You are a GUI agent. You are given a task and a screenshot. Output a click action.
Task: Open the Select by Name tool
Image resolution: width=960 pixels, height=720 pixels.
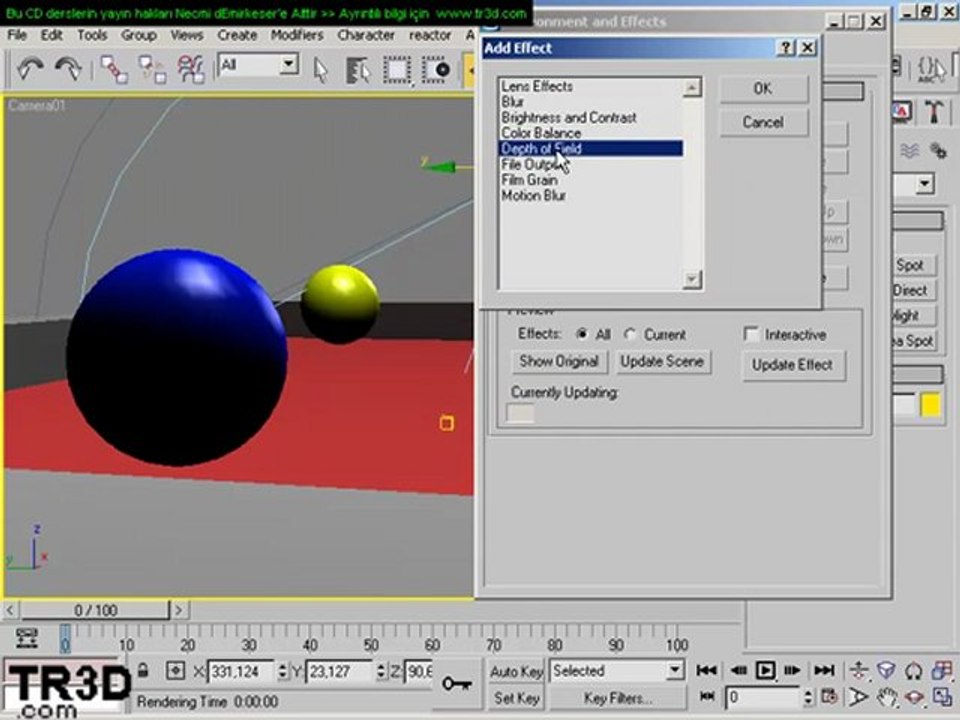tap(359, 70)
